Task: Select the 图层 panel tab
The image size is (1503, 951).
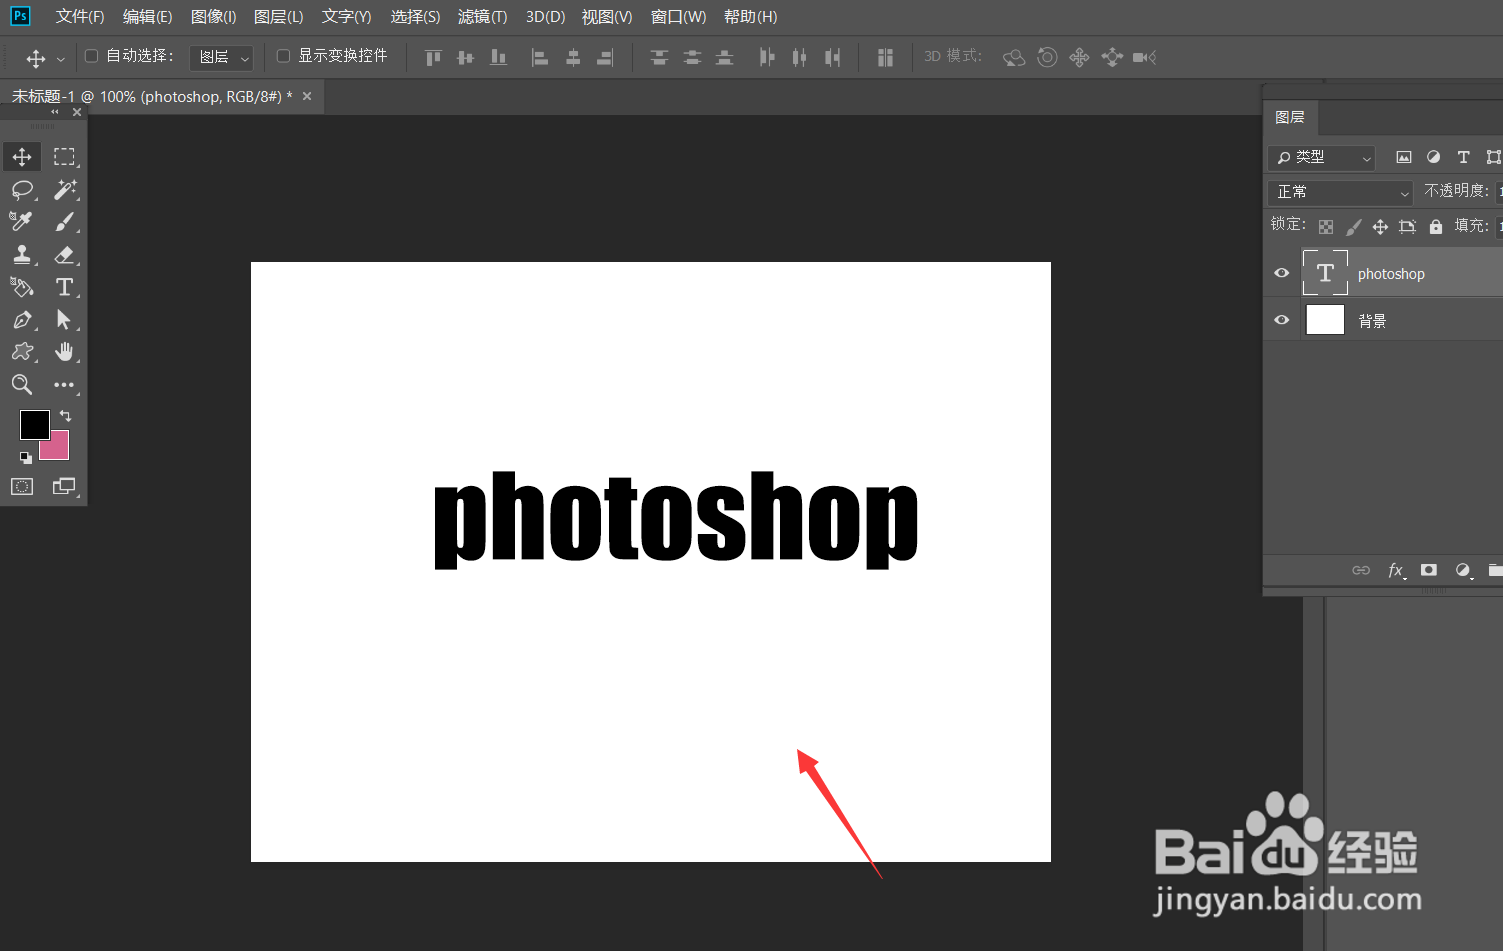Action: (x=1290, y=117)
